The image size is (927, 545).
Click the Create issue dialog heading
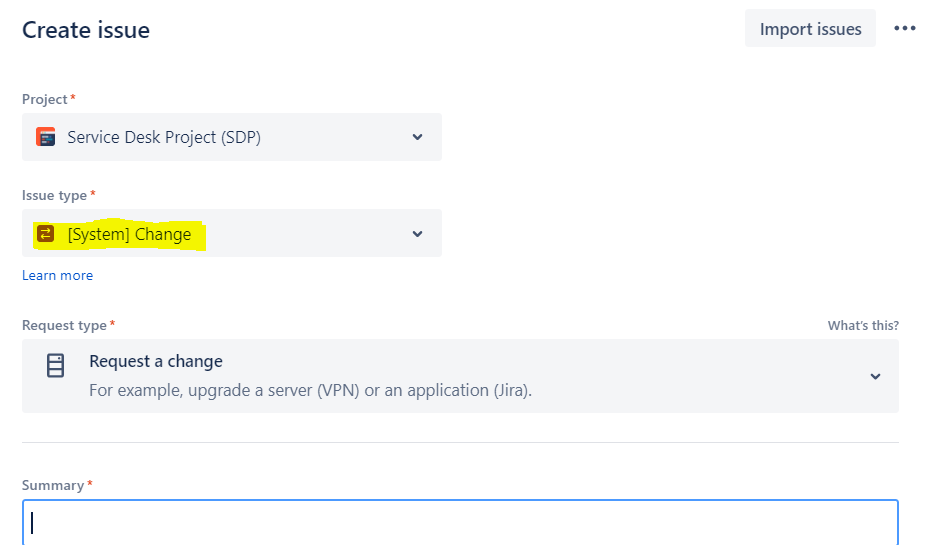point(86,30)
